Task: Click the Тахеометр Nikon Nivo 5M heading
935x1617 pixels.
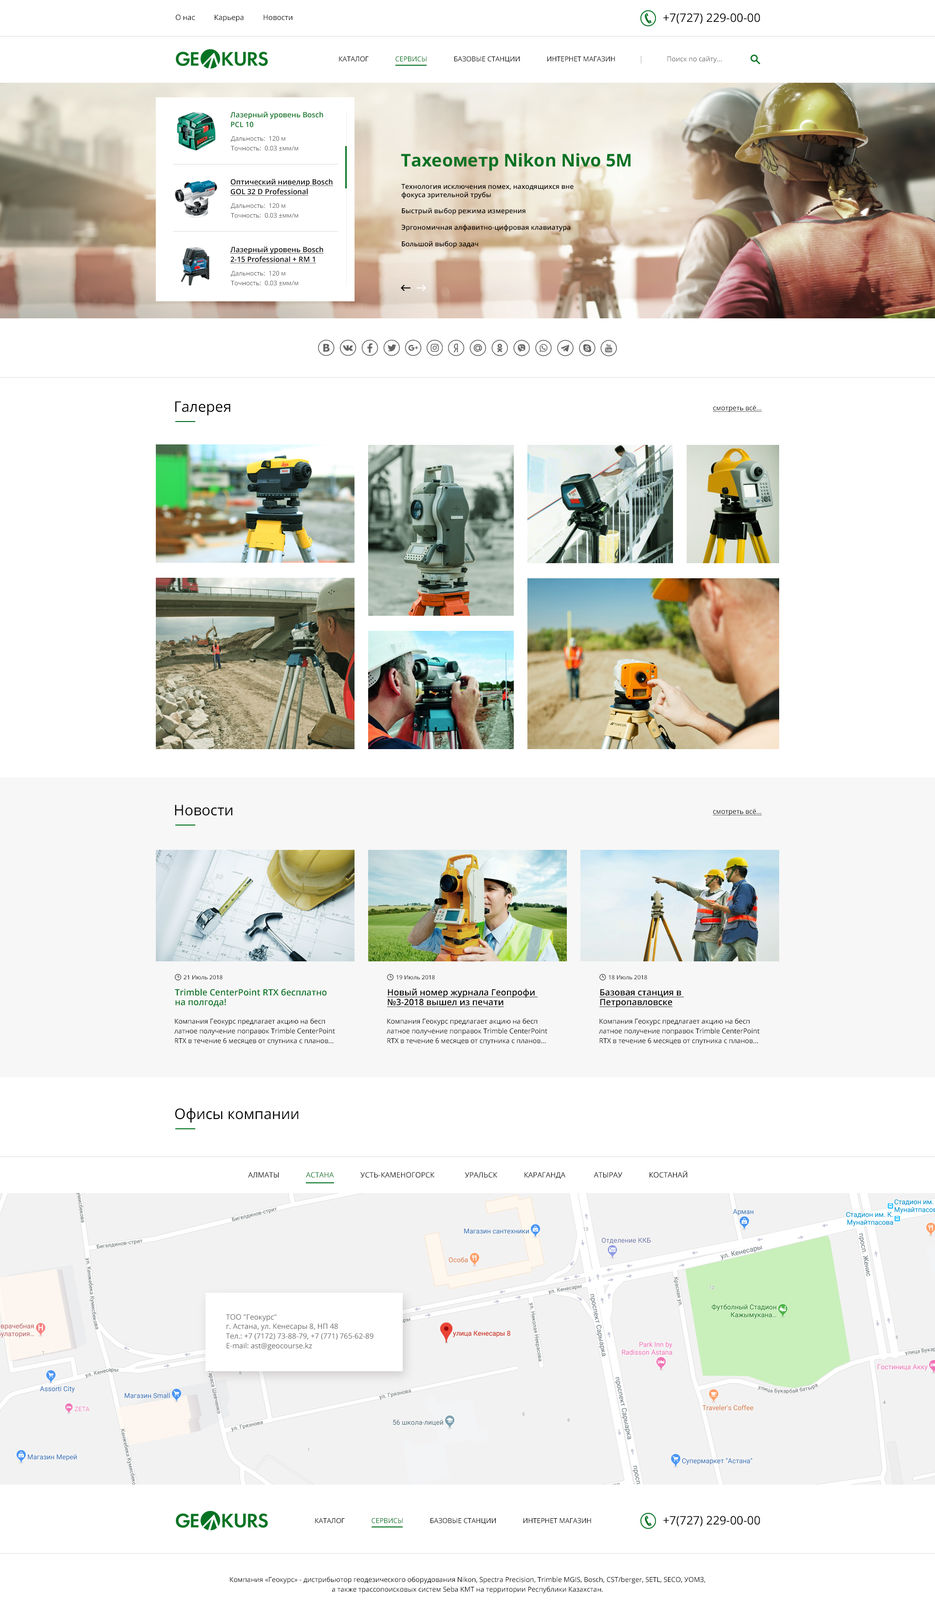Action: [x=516, y=160]
